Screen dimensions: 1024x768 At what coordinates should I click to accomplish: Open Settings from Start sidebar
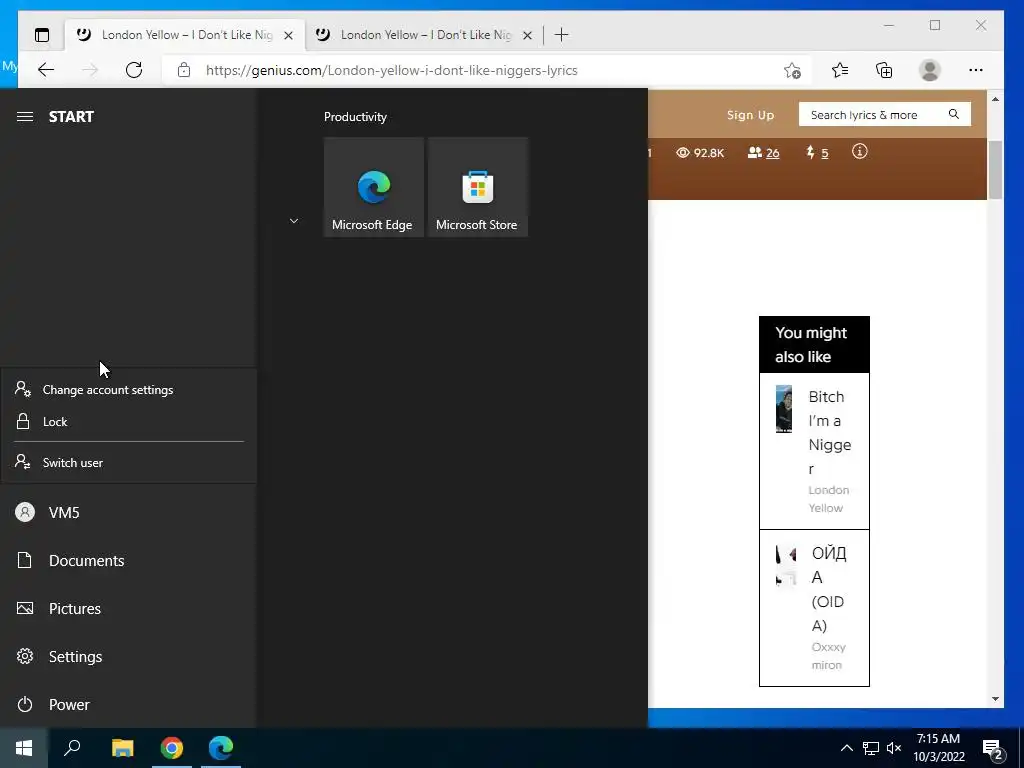[129, 656]
